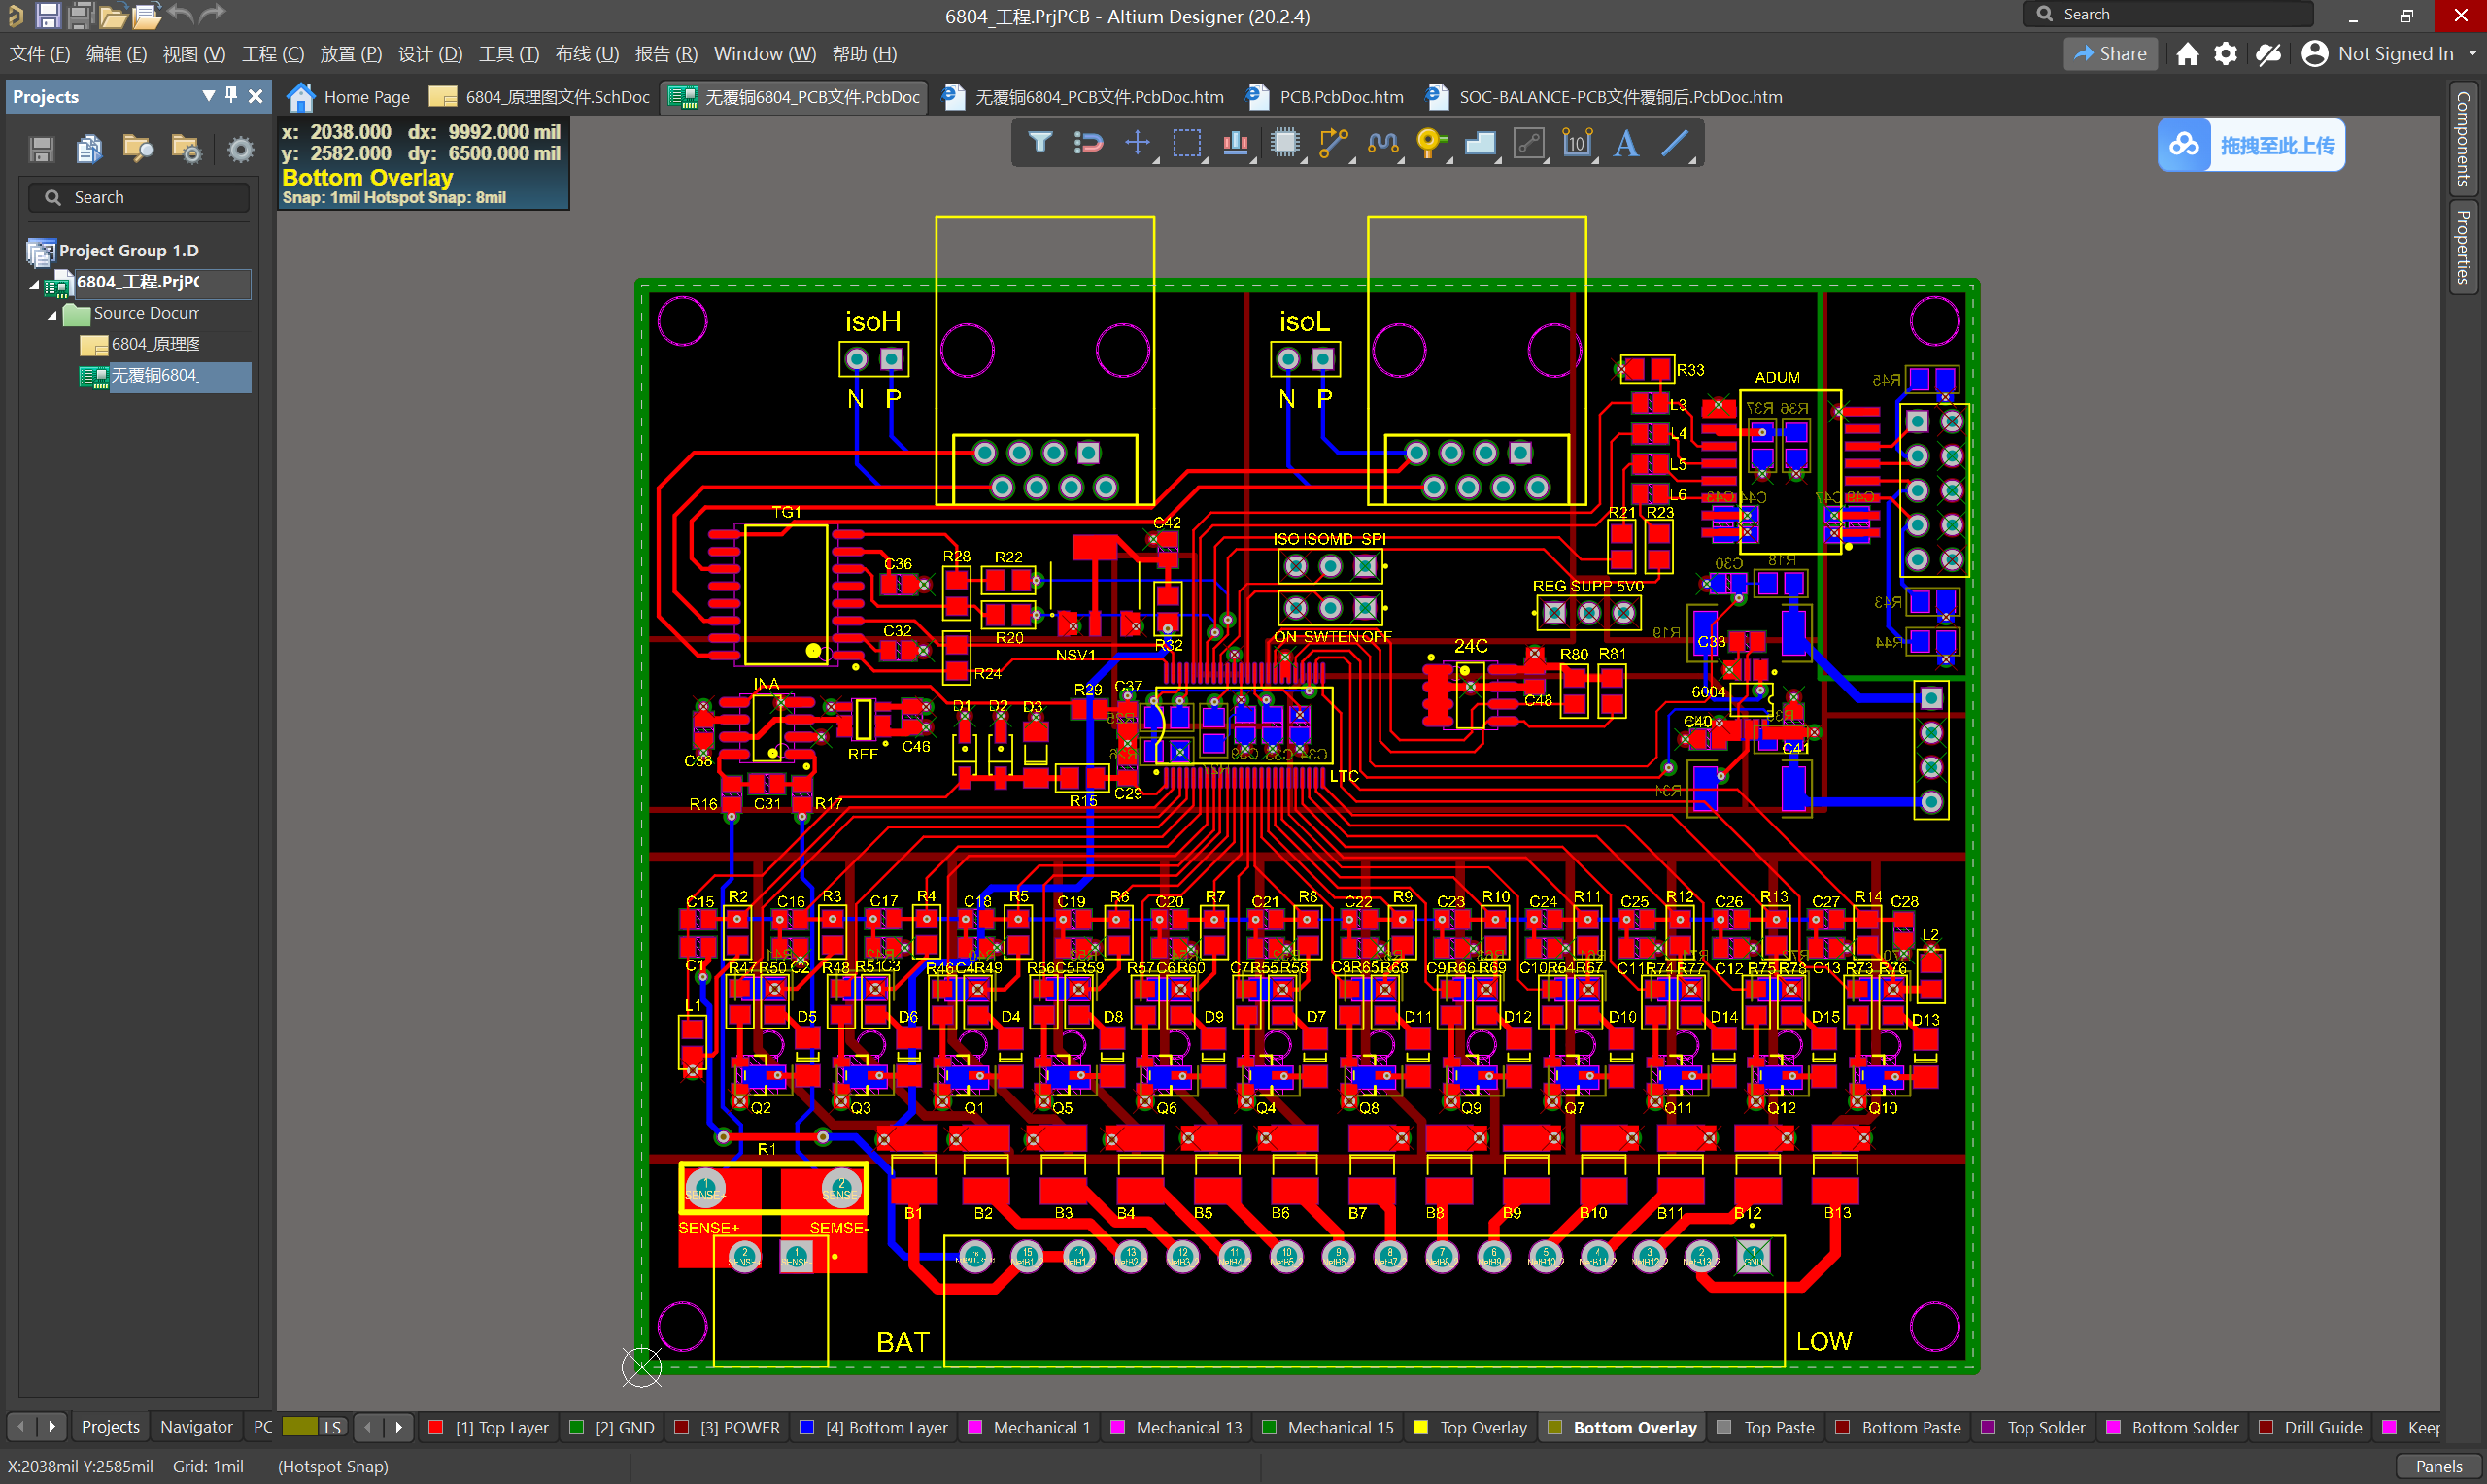
Task: Open the Components side panel
Action: (x=2462, y=138)
